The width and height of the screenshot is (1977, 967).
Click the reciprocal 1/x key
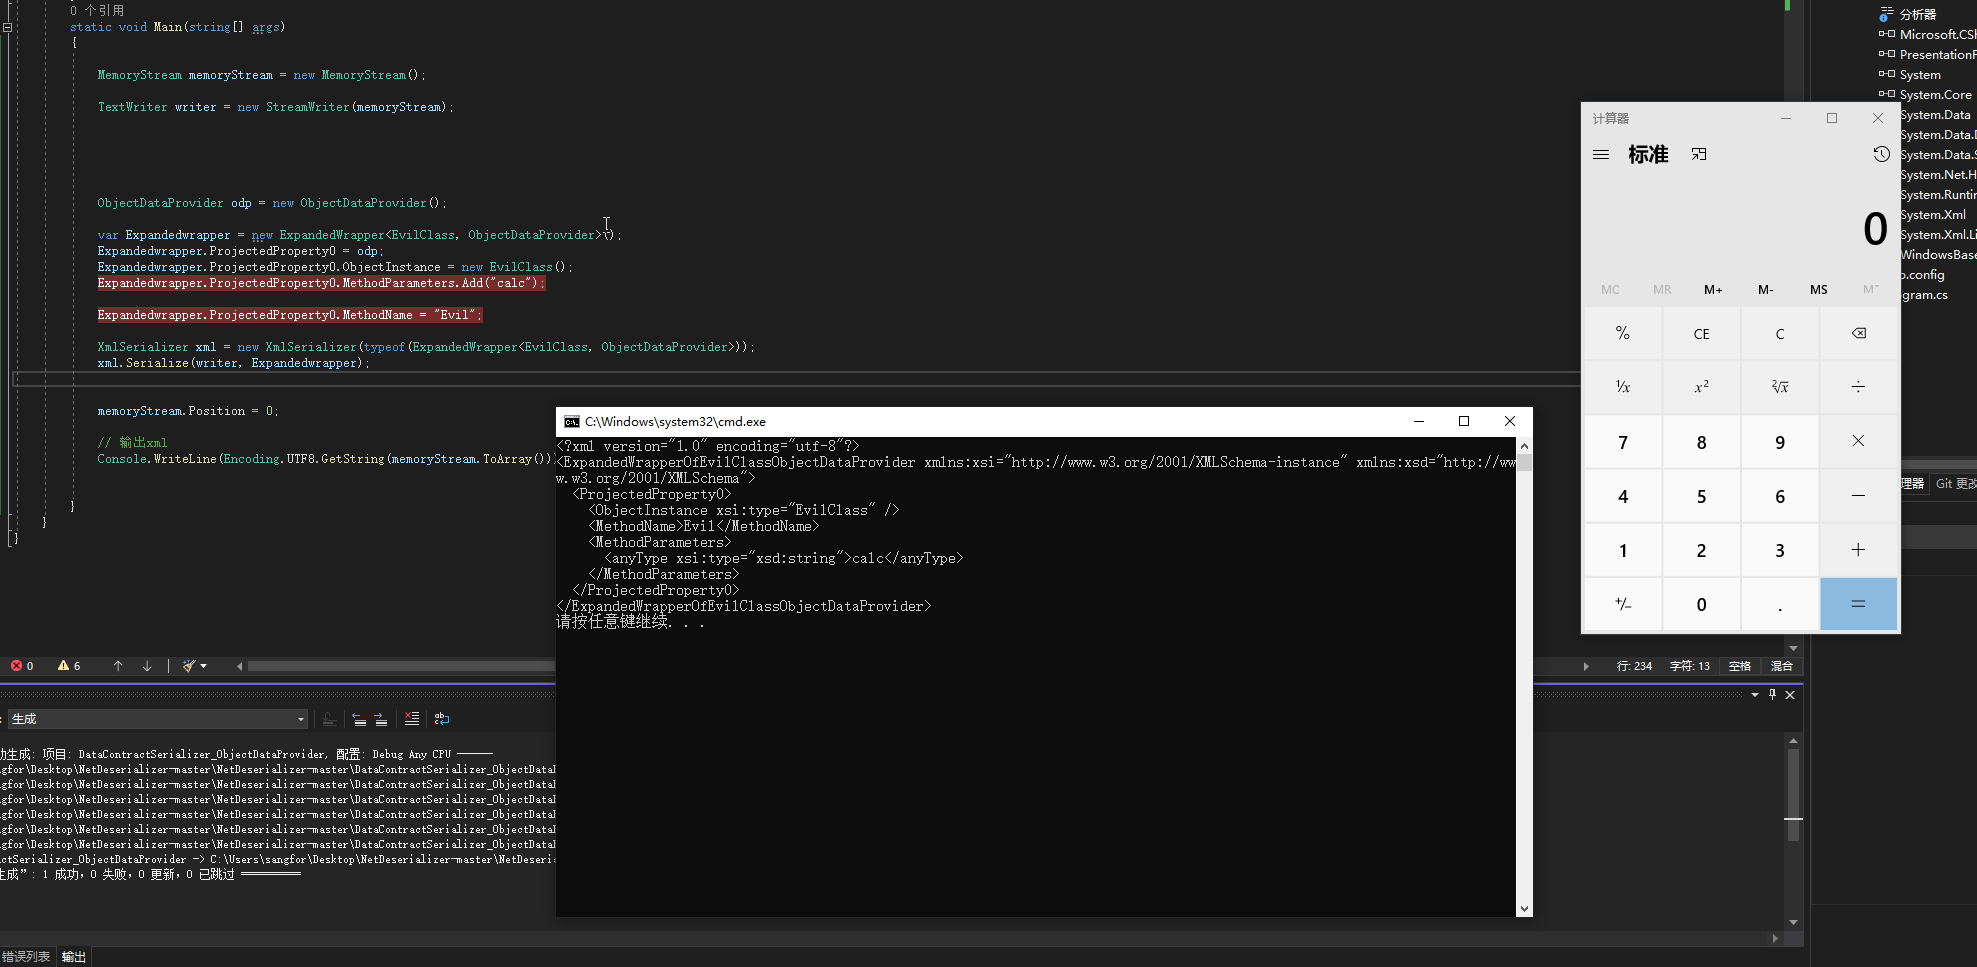point(1623,387)
